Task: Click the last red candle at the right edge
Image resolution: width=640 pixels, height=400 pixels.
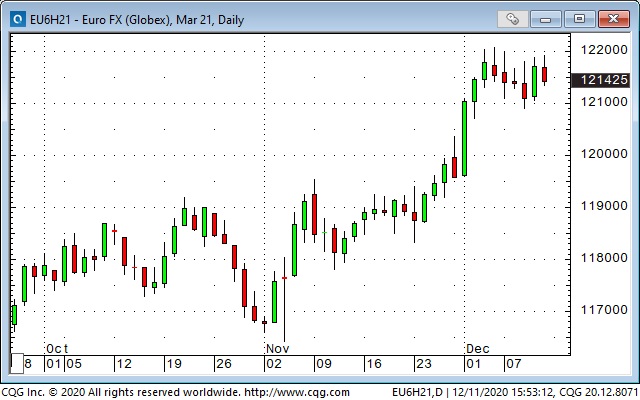Action: tap(544, 71)
